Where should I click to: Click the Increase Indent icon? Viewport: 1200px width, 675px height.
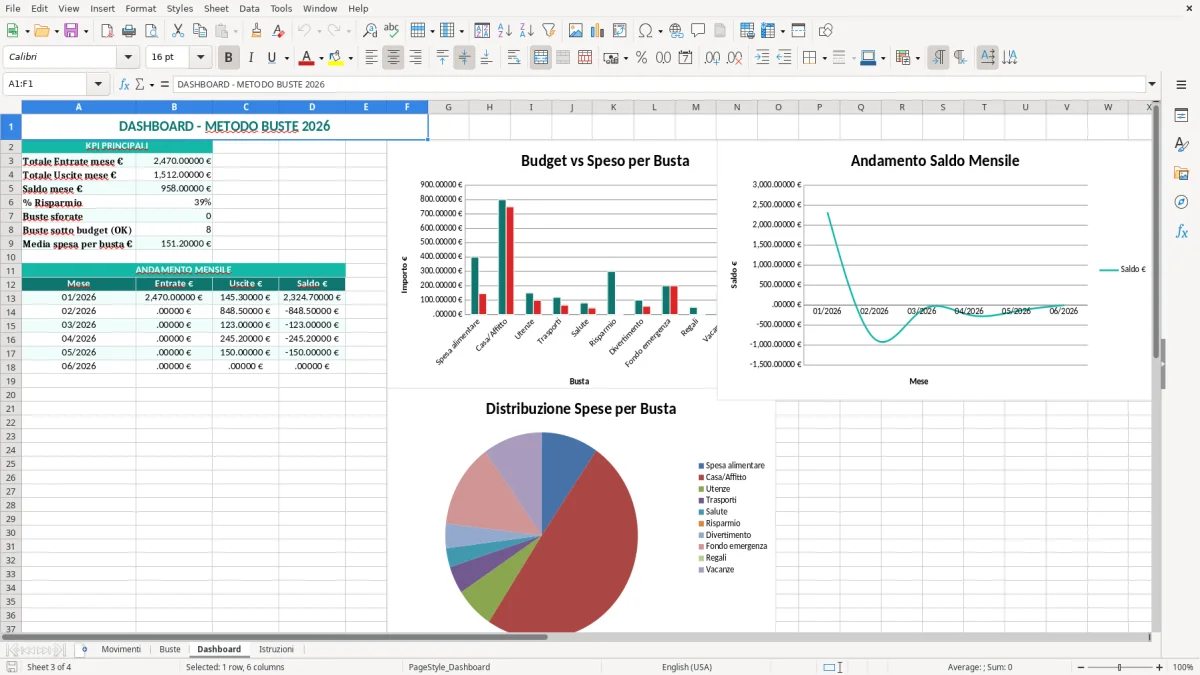click(x=762, y=58)
